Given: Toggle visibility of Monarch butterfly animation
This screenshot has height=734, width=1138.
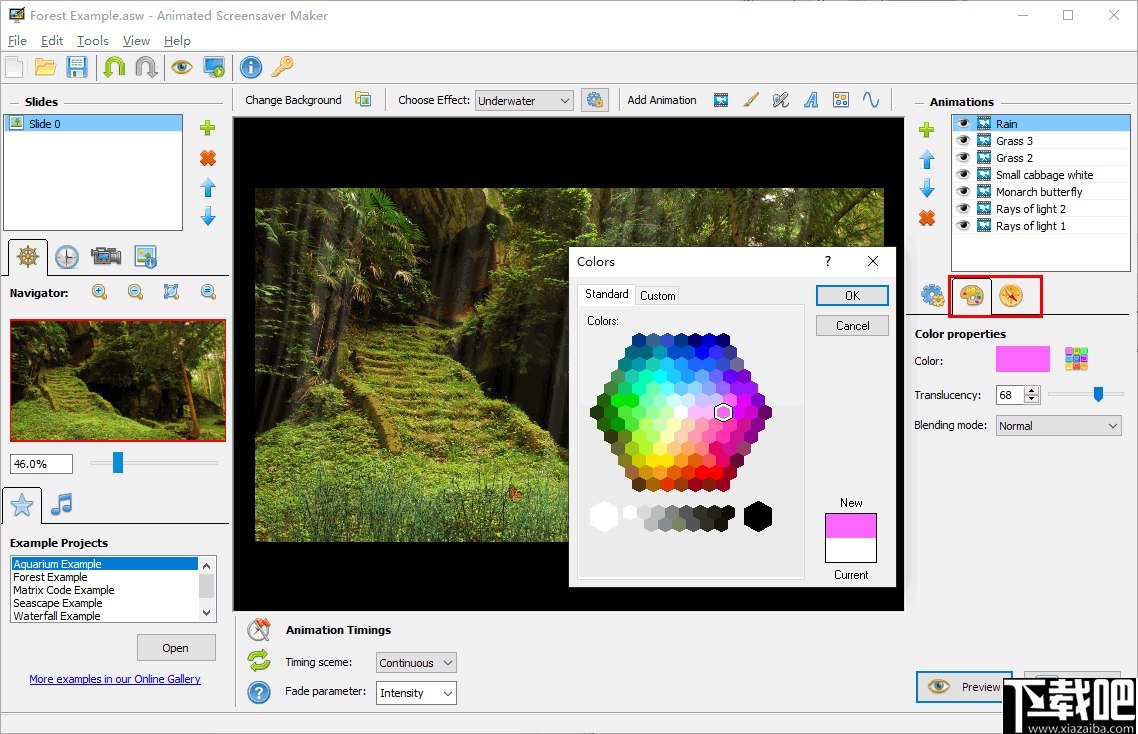Looking at the screenshot, I should pos(963,192).
